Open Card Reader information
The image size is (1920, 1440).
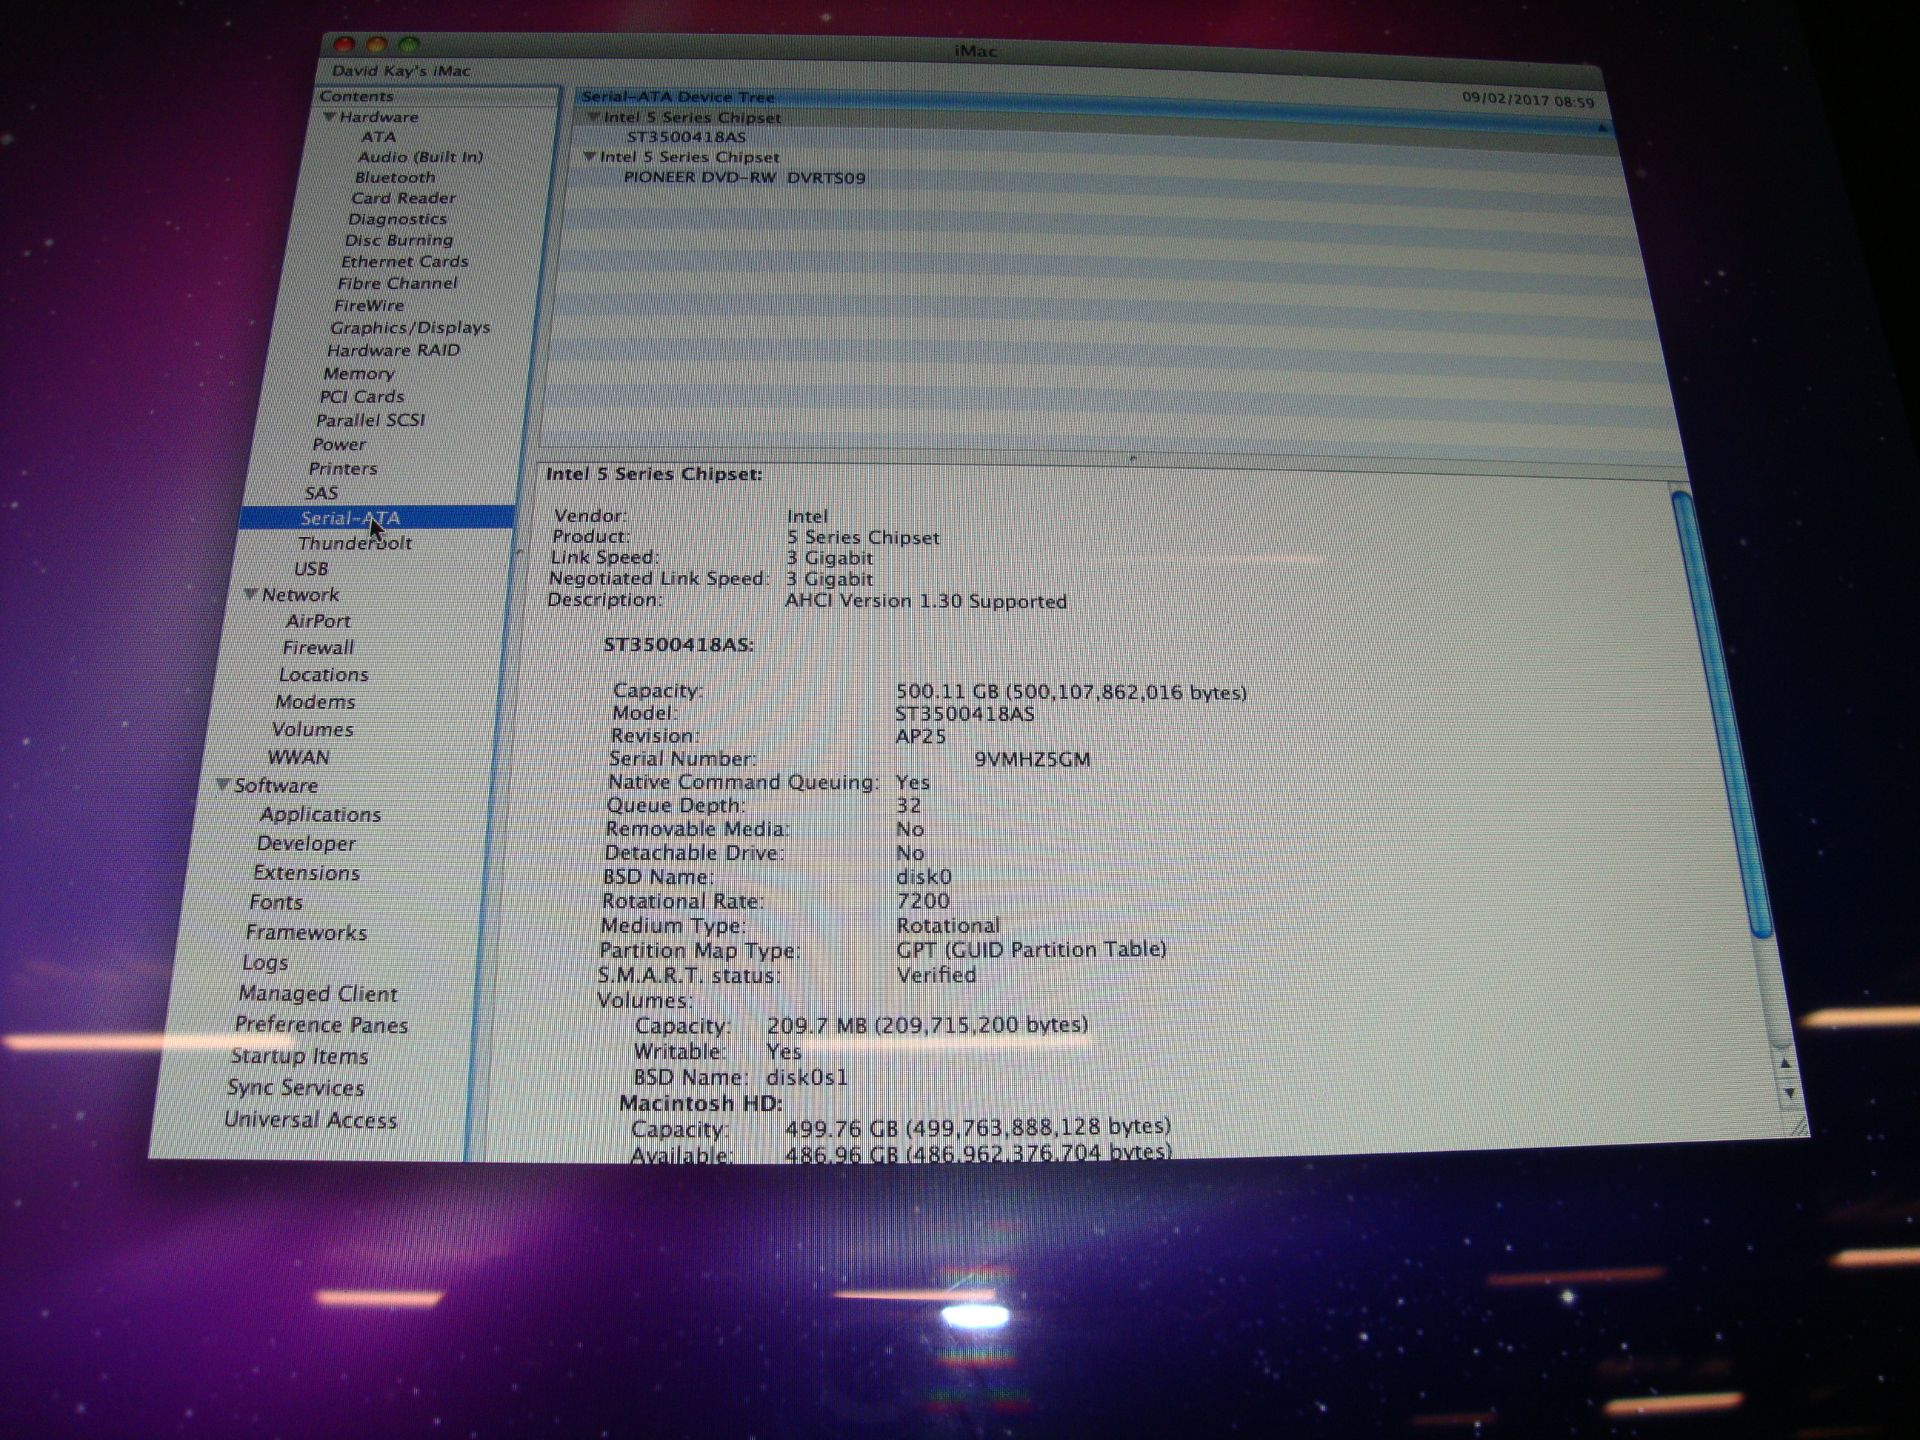click(x=403, y=198)
